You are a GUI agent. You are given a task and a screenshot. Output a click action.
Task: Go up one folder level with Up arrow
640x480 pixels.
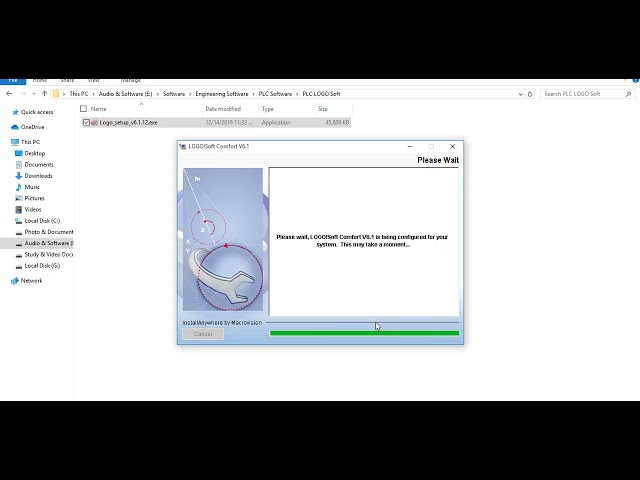(44, 94)
